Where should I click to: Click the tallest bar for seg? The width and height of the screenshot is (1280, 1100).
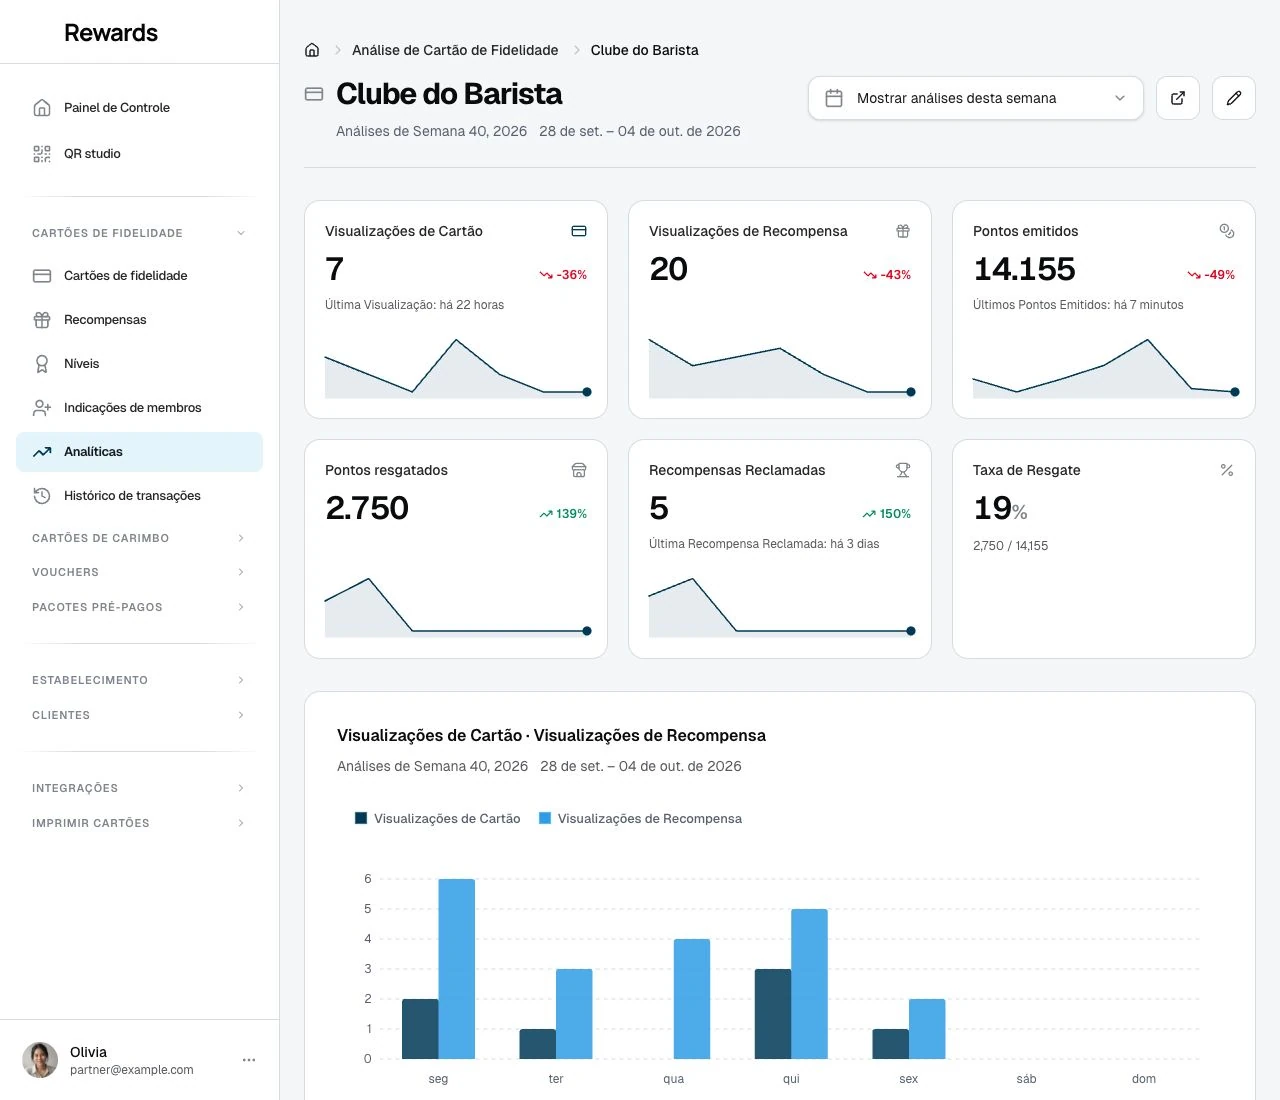pos(457,969)
